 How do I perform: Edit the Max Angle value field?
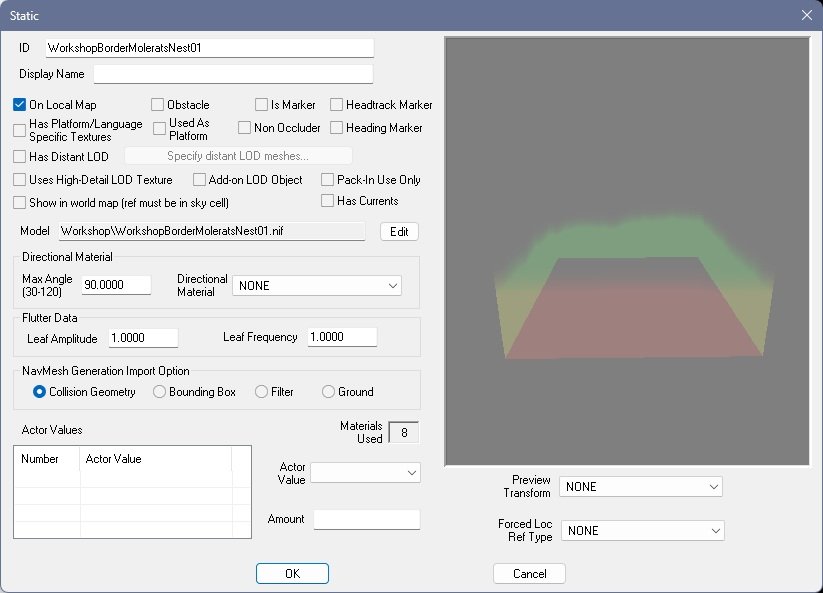(x=116, y=285)
